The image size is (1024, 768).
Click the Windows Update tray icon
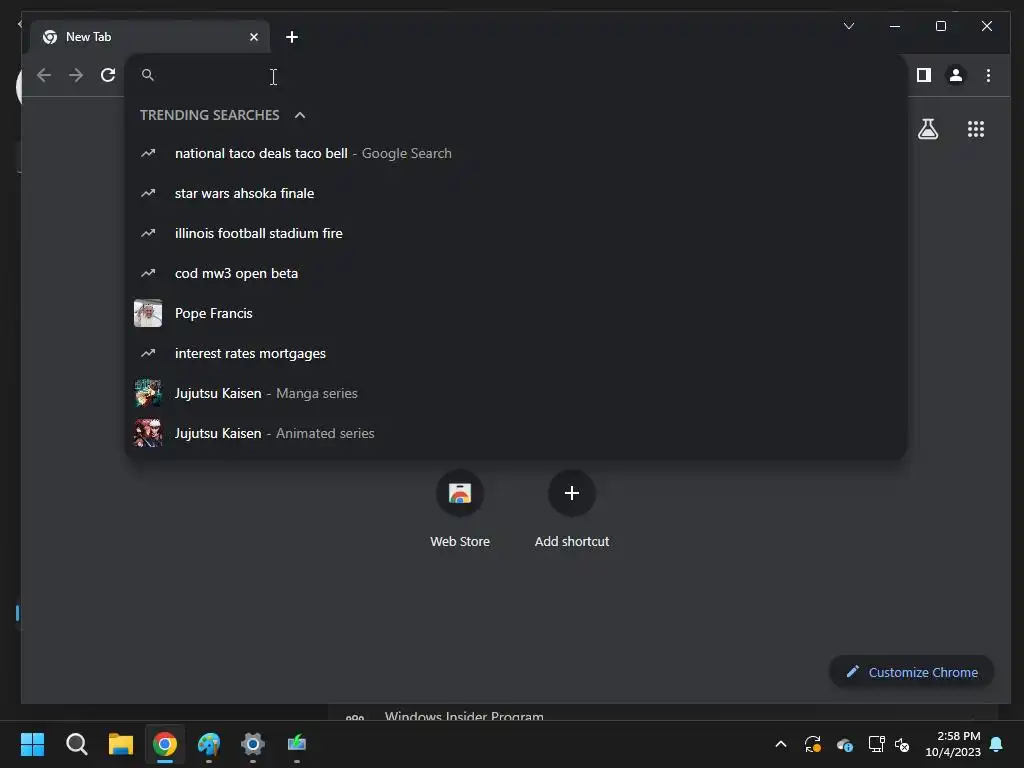click(x=812, y=744)
